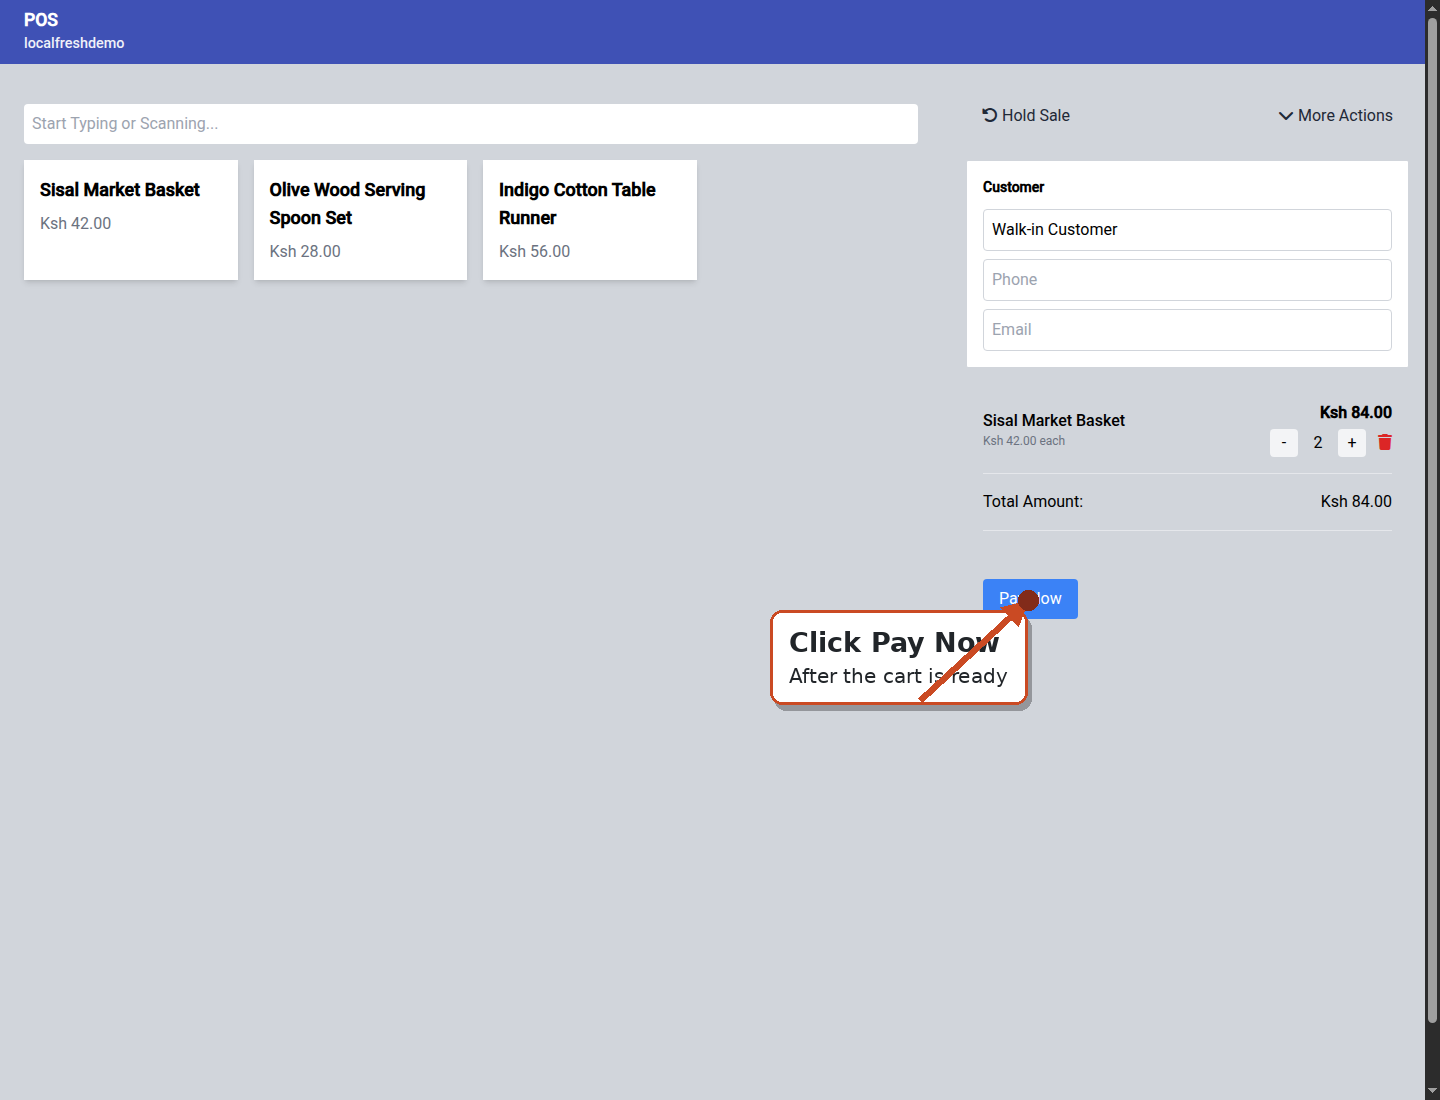1440x1100 pixels.
Task: Click the Customer section heading
Action: click(1013, 187)
